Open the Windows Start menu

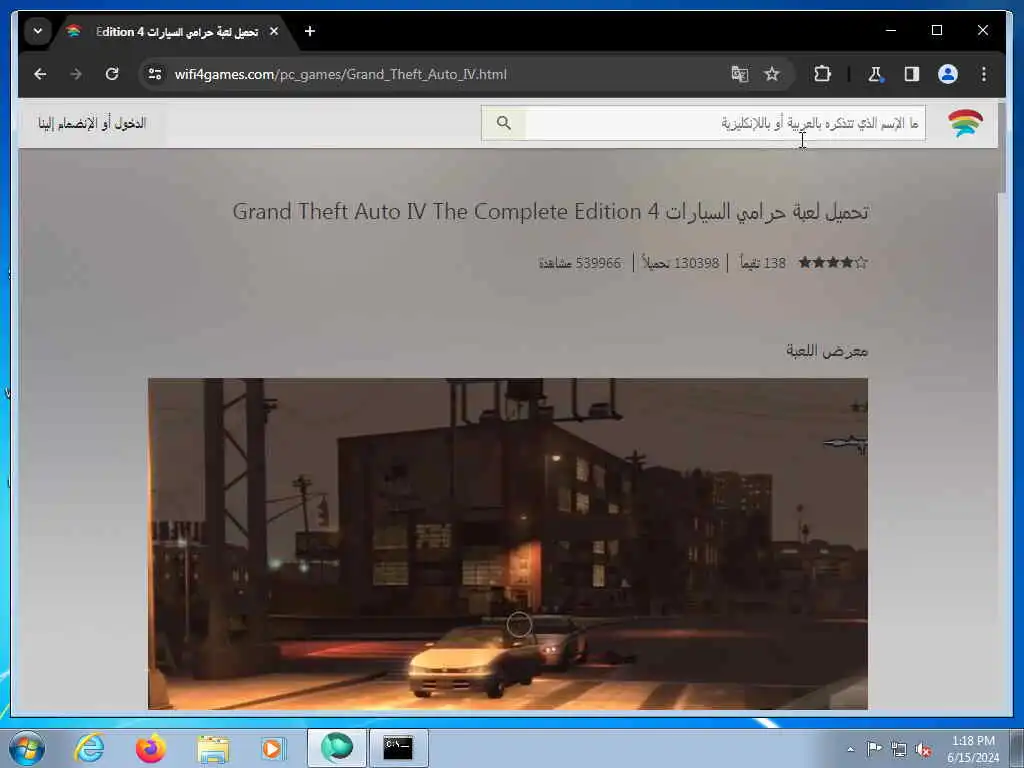pos(27,748)
